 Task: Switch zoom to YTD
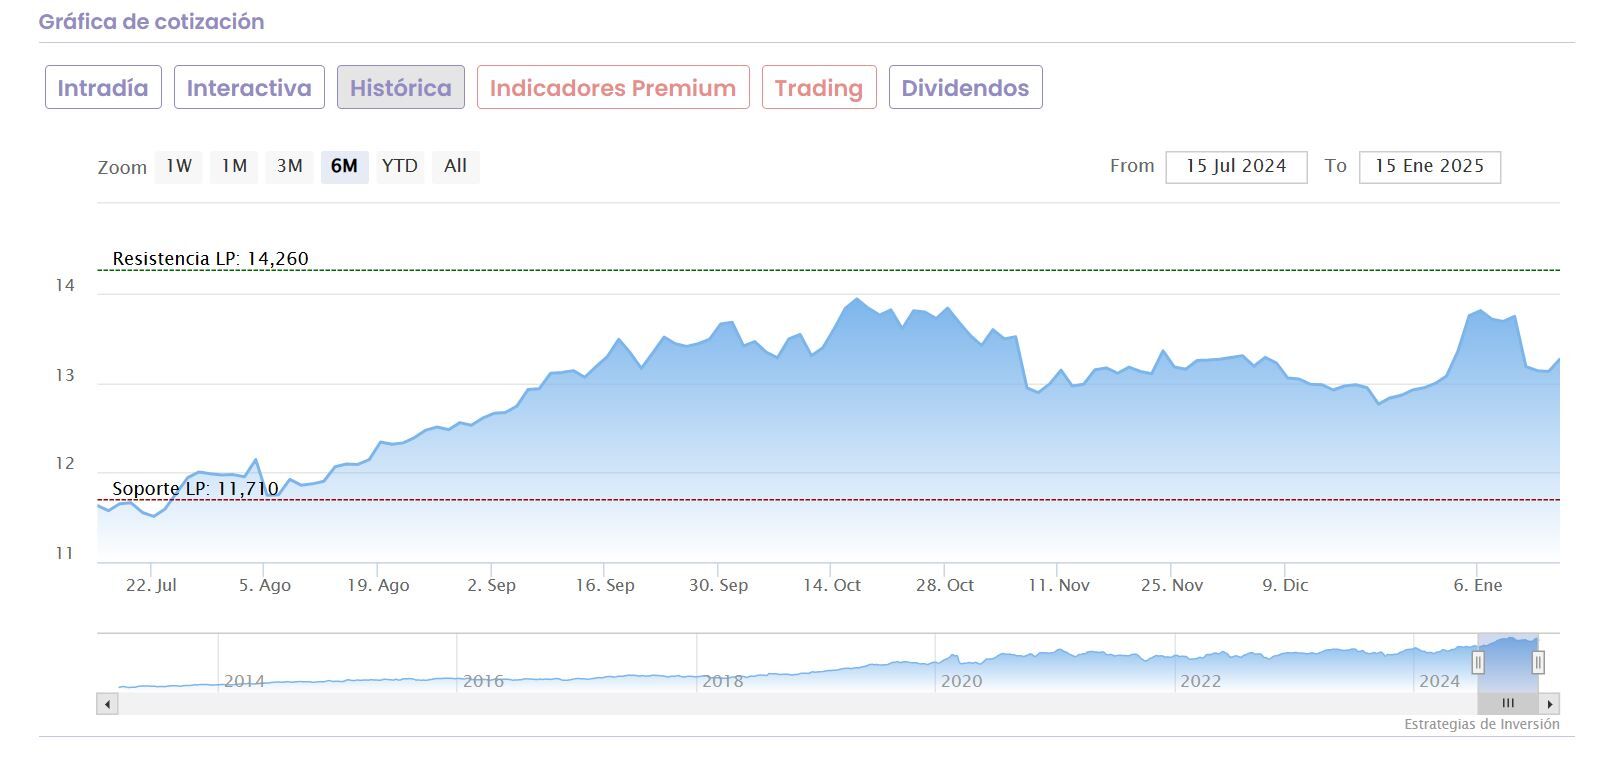[400, 166]
